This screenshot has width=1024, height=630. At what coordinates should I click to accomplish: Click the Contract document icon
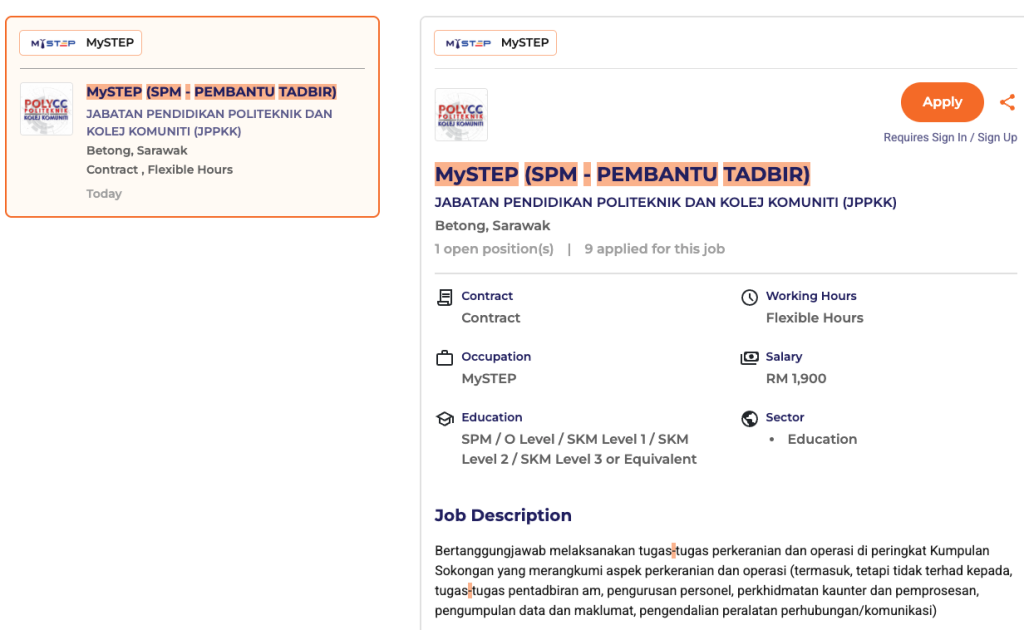tap(445, 297)
